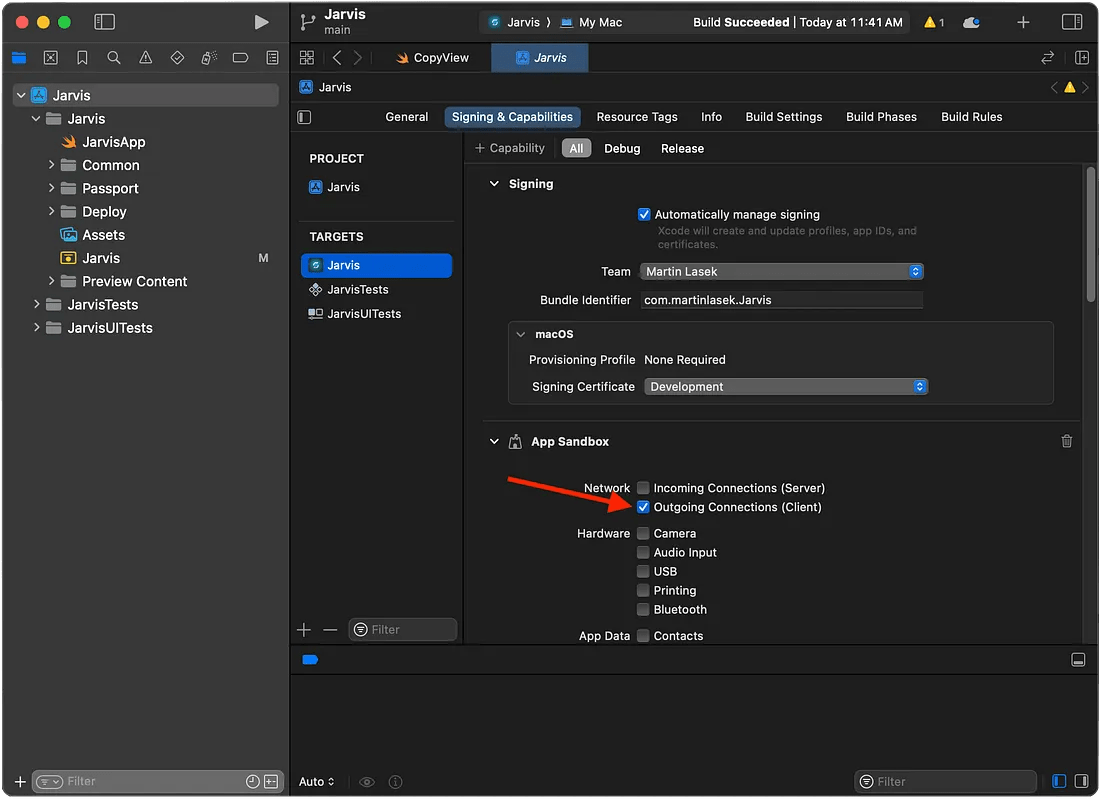The height and width of the screenshot is (799, 1100).
Task: Open the Source Control navigator
Action: (x=51, y=58)
